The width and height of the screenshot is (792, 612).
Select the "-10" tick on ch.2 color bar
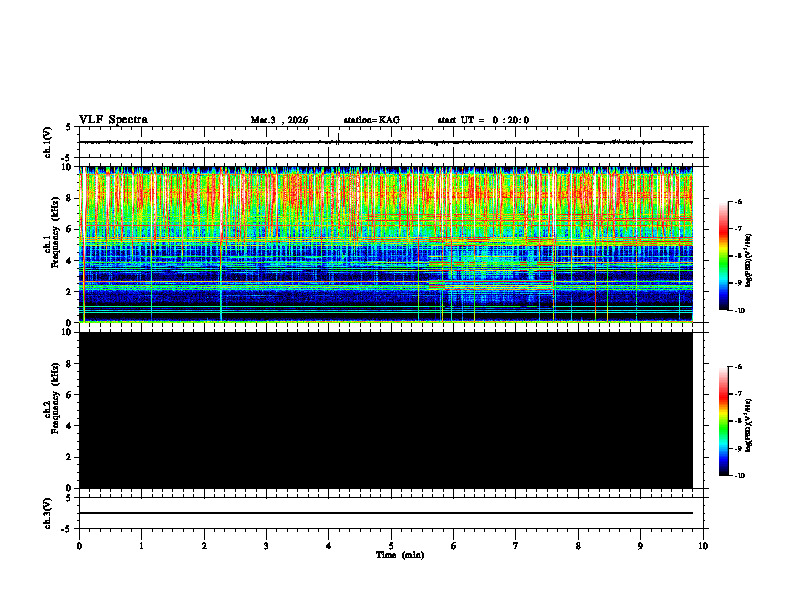point(740,476)
